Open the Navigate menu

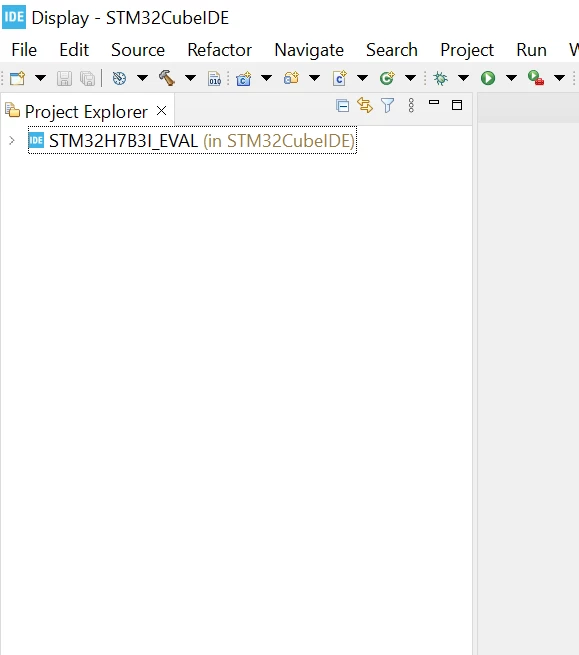coord(309,50)
